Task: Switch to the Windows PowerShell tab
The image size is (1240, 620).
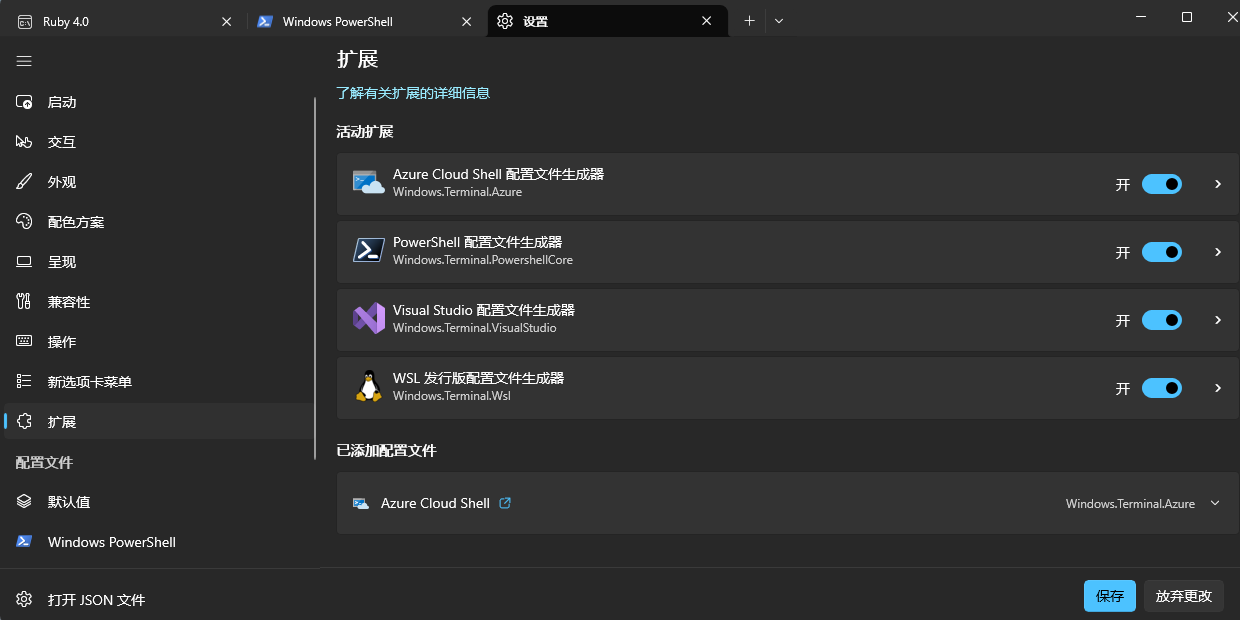Action: pos(367,21)
